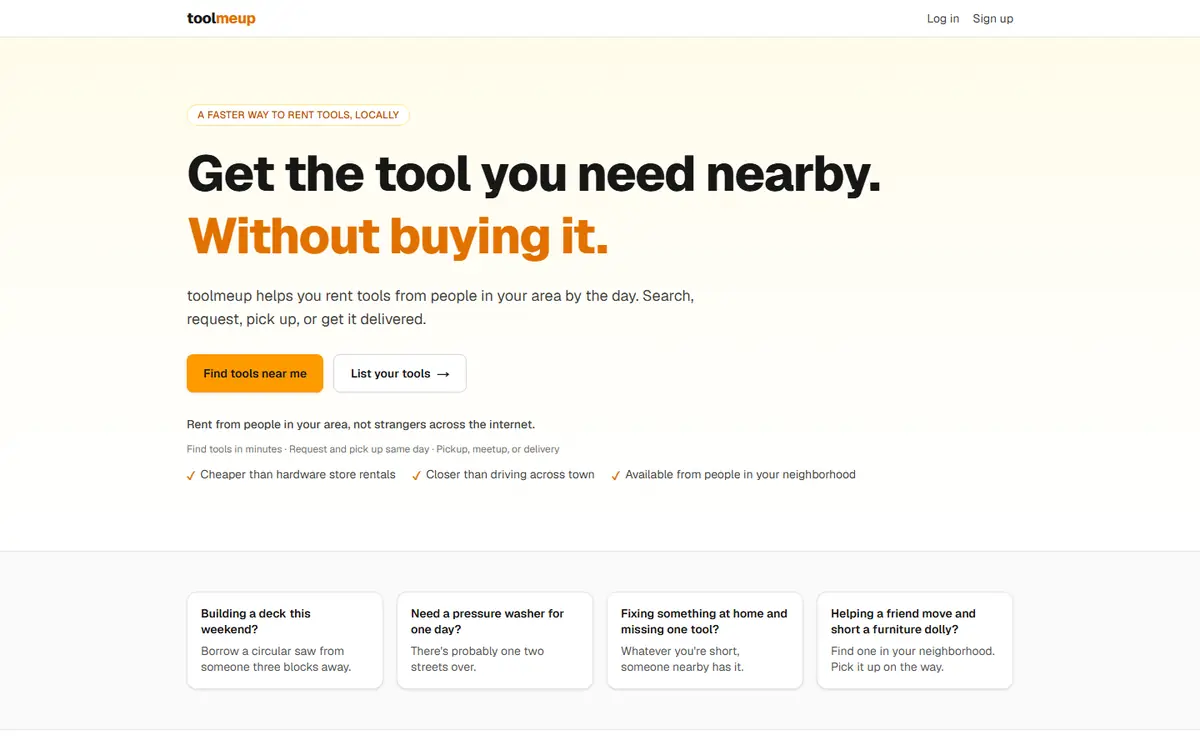This screenshot has width=1200, height=750.
Task: Select the orange 'Without buying it.' heading
Action: point(398,236)
